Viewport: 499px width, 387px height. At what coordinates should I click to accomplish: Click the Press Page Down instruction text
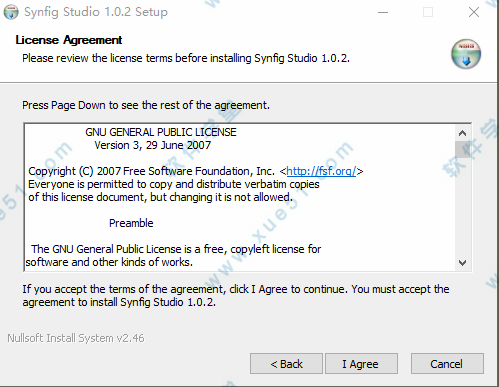(146, 105)
